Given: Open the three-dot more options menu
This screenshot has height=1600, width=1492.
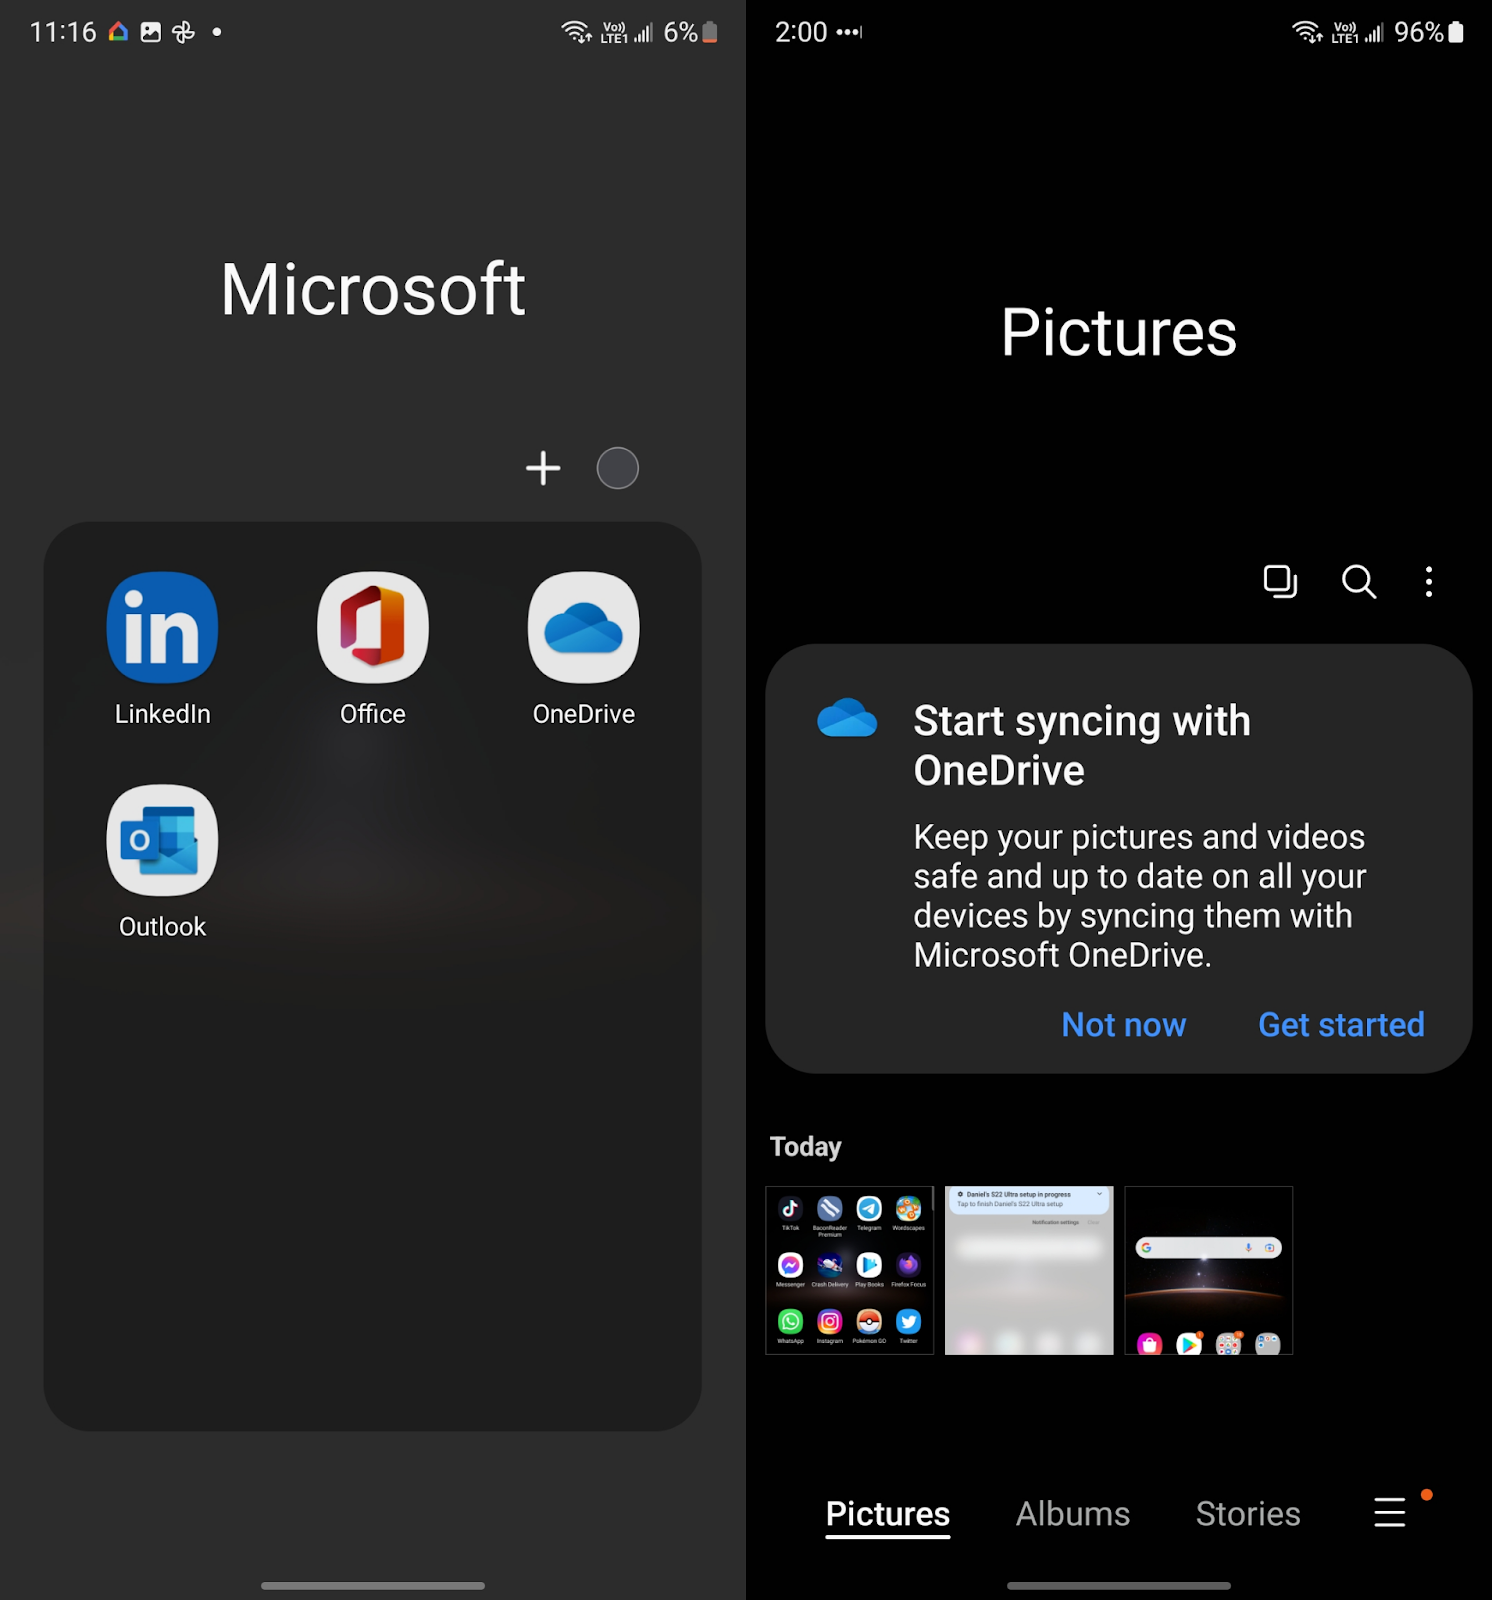Looking at the screenshot, I should pos(1429,581).
